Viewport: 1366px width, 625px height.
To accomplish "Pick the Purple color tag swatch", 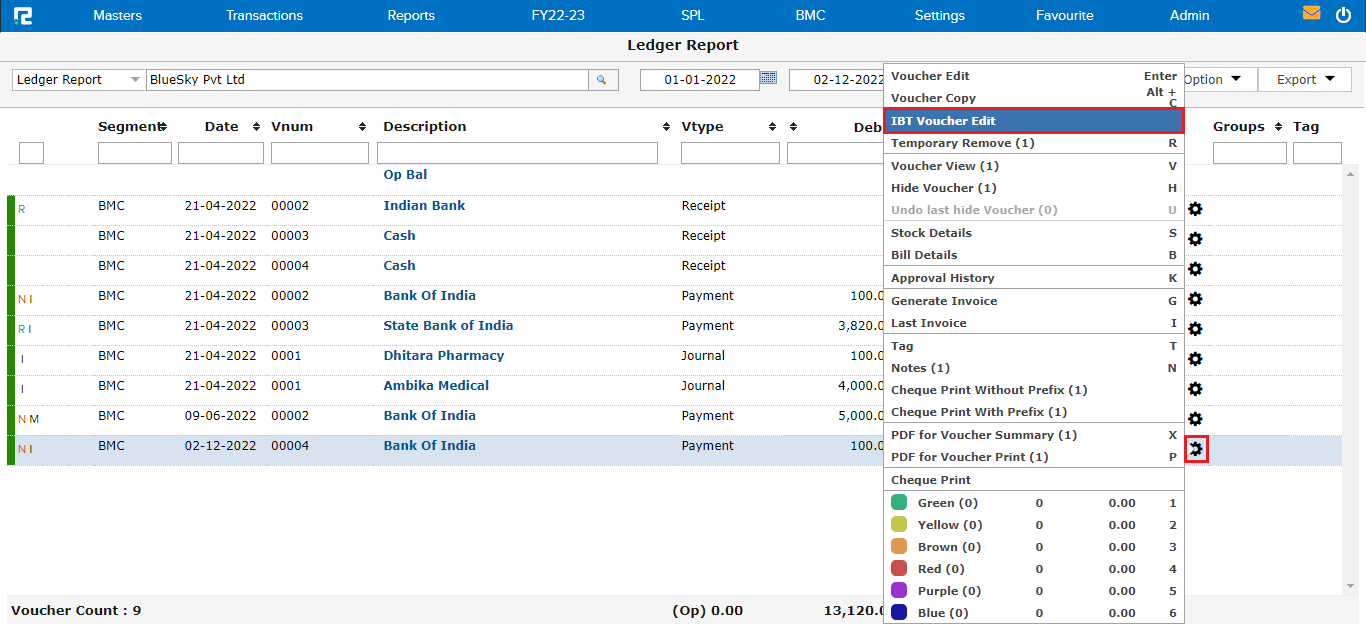I will [x=899, y=591].
